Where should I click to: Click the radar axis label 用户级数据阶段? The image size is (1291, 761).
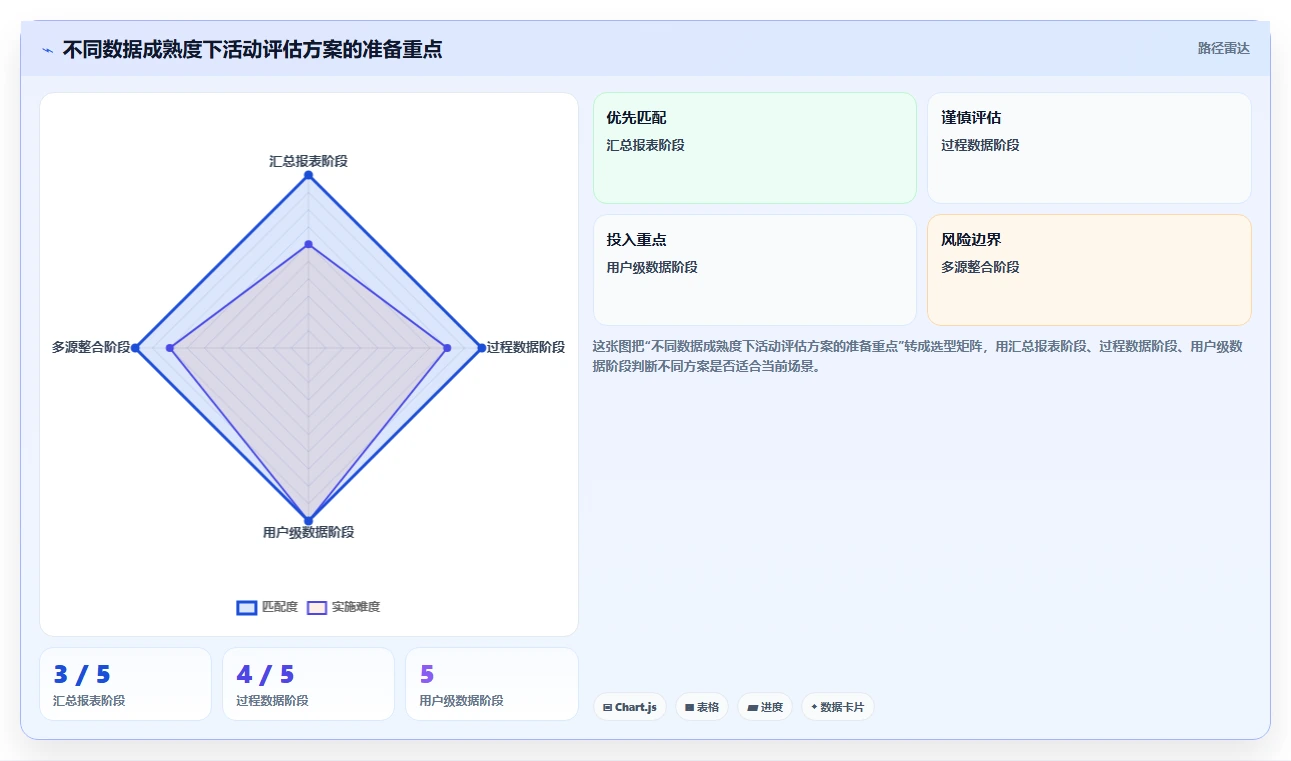click(308, 532)
